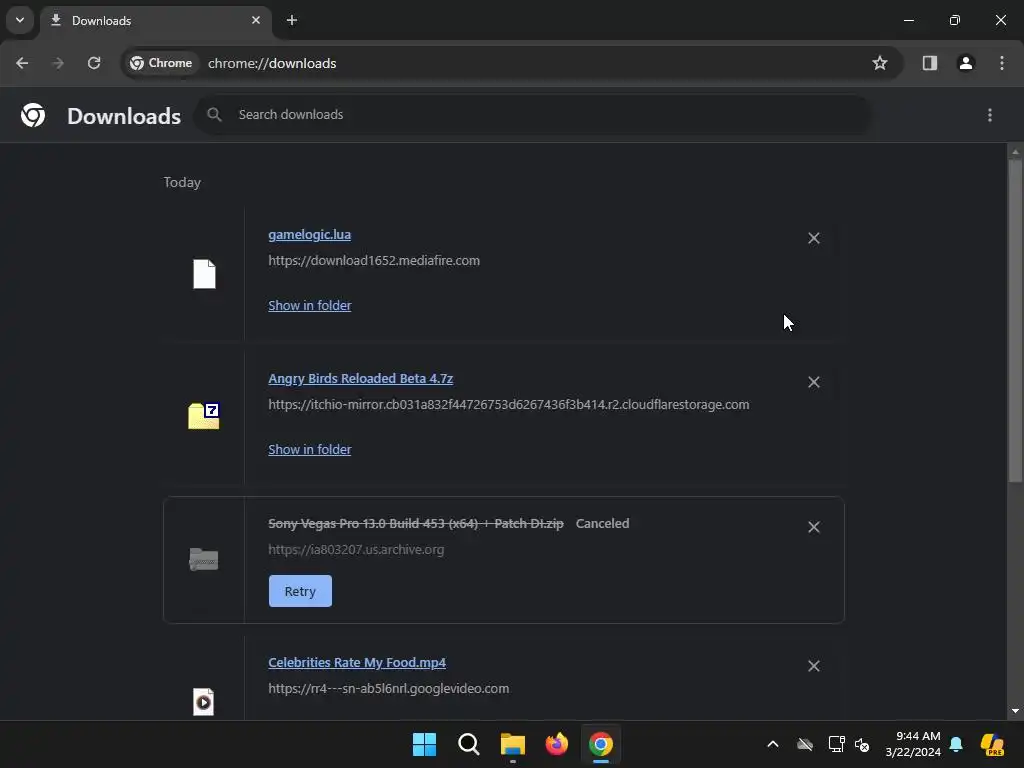1024x768 pixels.
Task: Click the googlevideo.com source URL text
Action: click(389, 689)
